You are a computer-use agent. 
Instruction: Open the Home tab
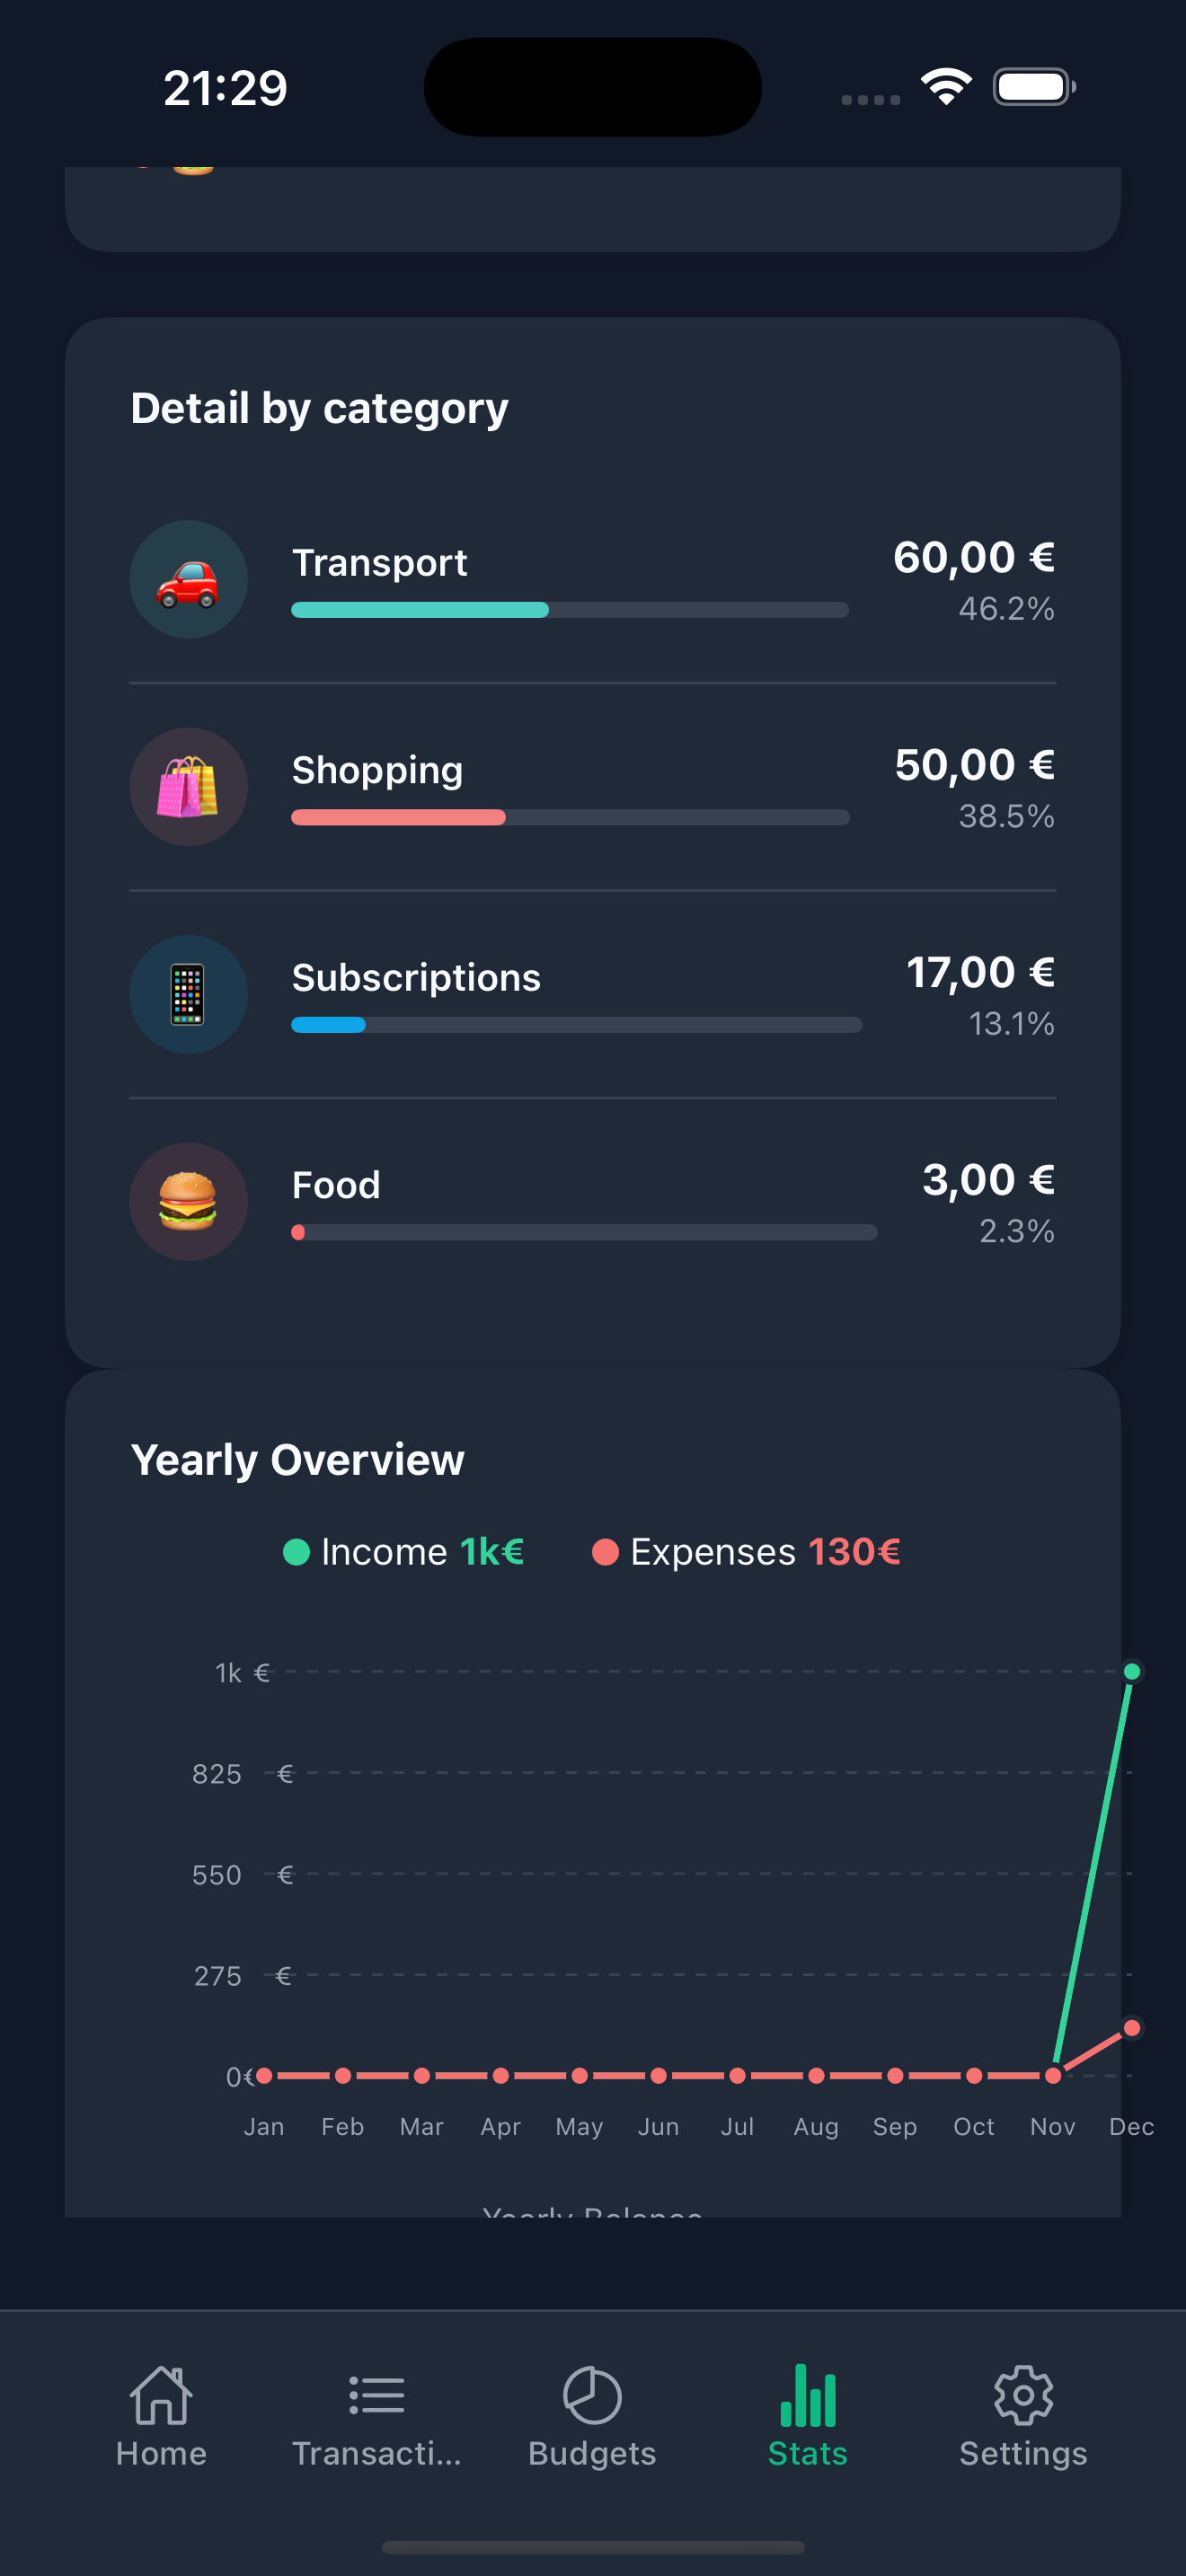pyautogui.click(x=161, y=2415)
